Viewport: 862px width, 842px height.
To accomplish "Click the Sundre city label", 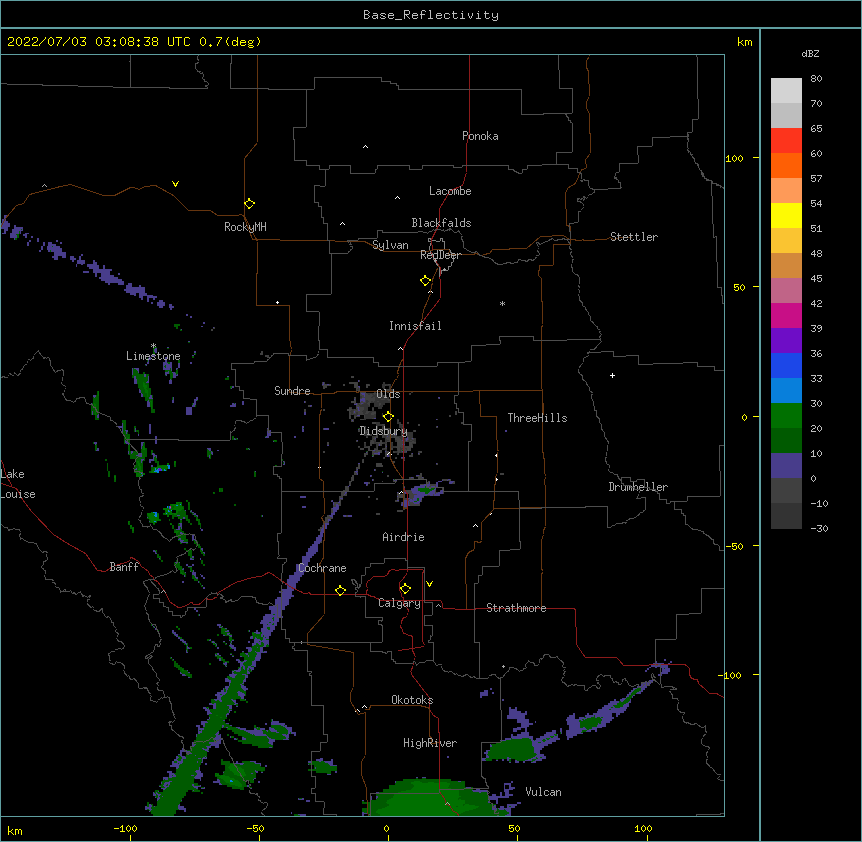I will tap(292, 391).
